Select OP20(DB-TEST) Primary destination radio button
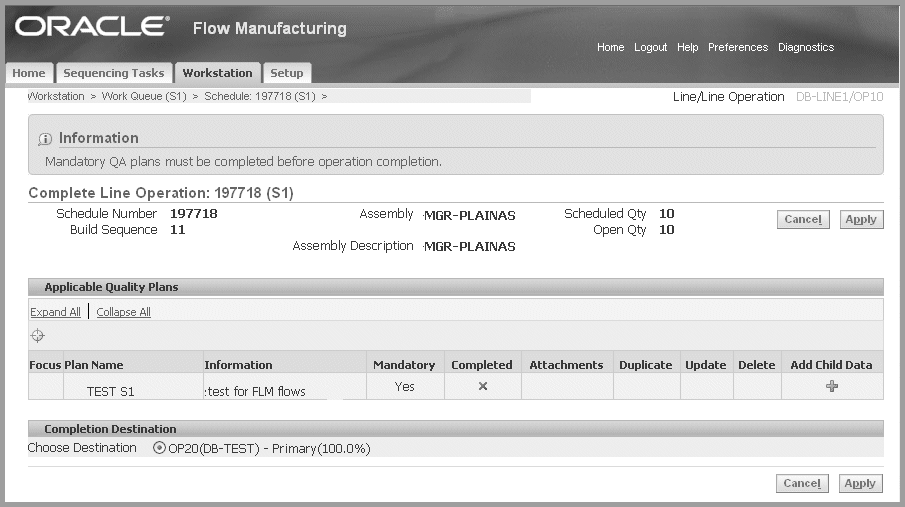The width and height of the screenshot is (905, 507). [159, 448]
